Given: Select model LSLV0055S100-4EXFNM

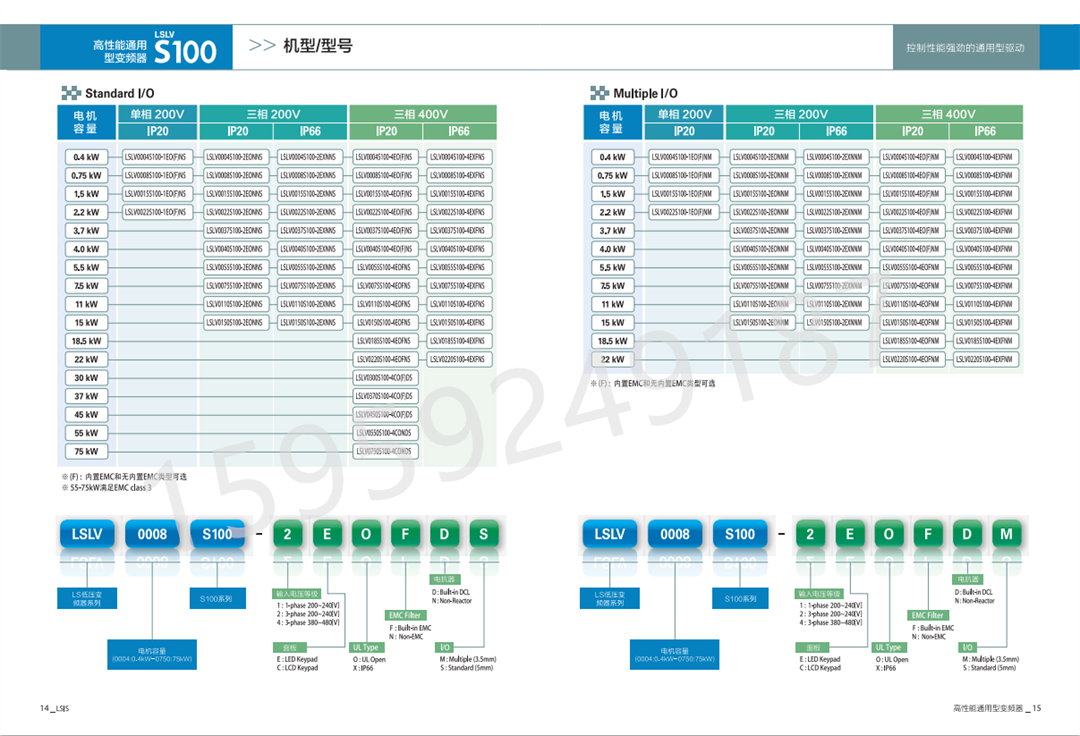Looking at the screenshot, I should (984, 267).
